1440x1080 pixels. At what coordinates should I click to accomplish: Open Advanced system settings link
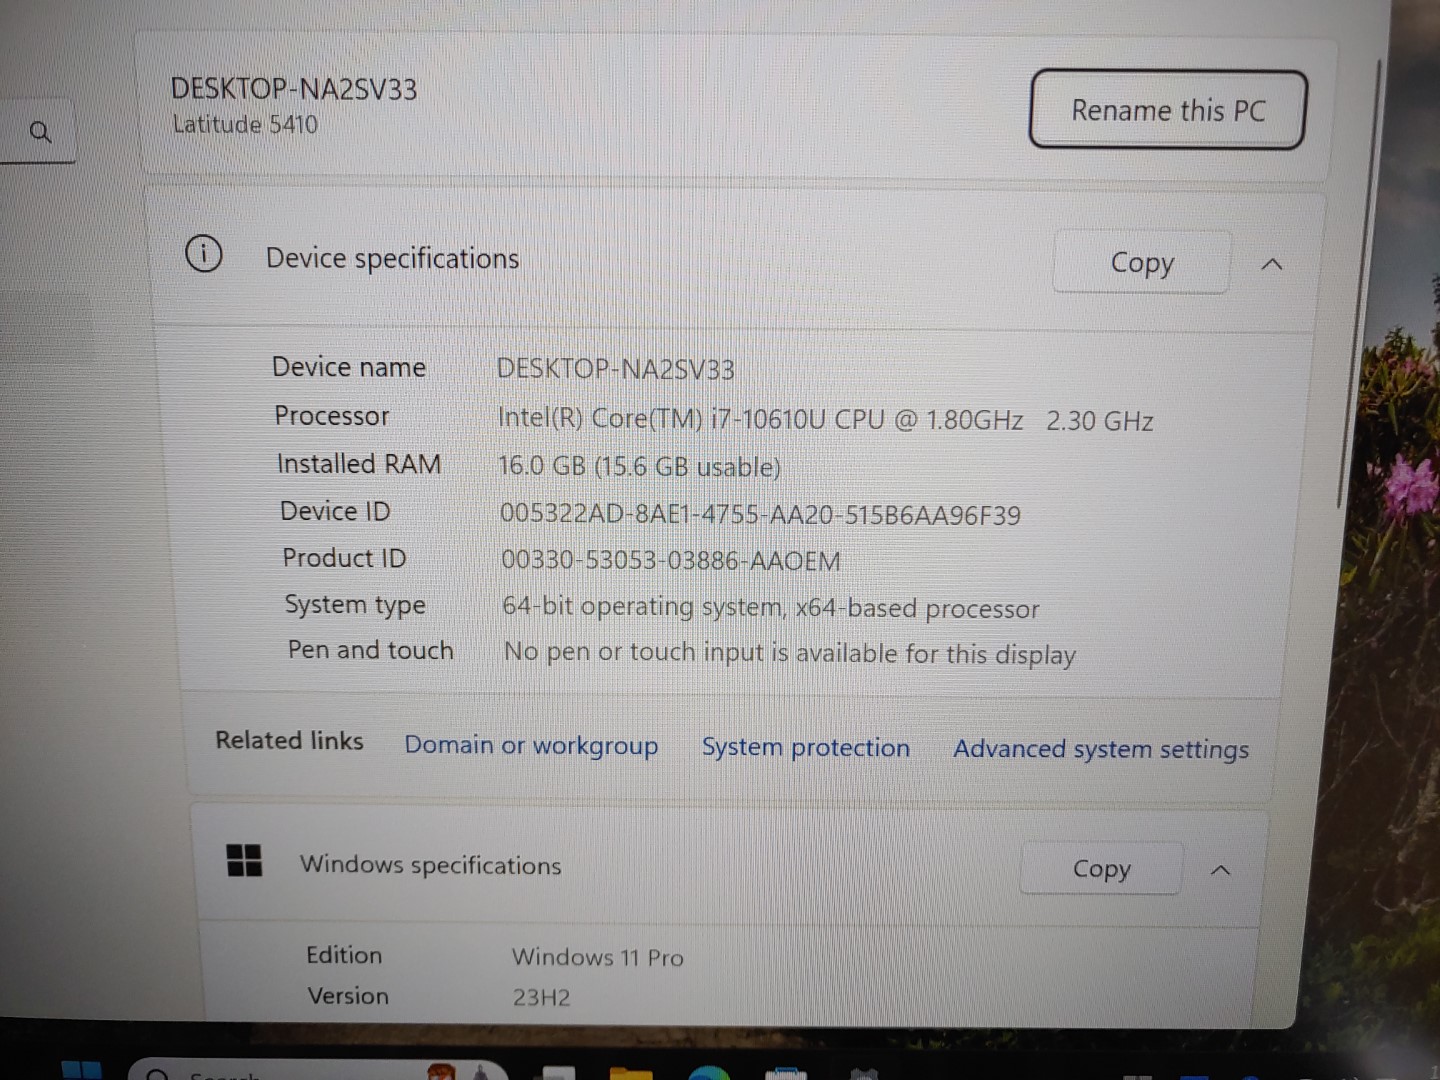[x=1101, y=749]
